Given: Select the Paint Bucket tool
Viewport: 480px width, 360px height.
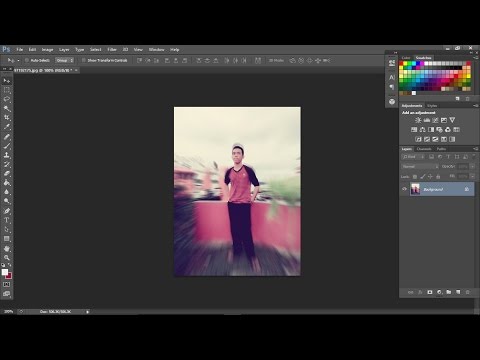Looking at the screenshot, I should coord(7,183).
